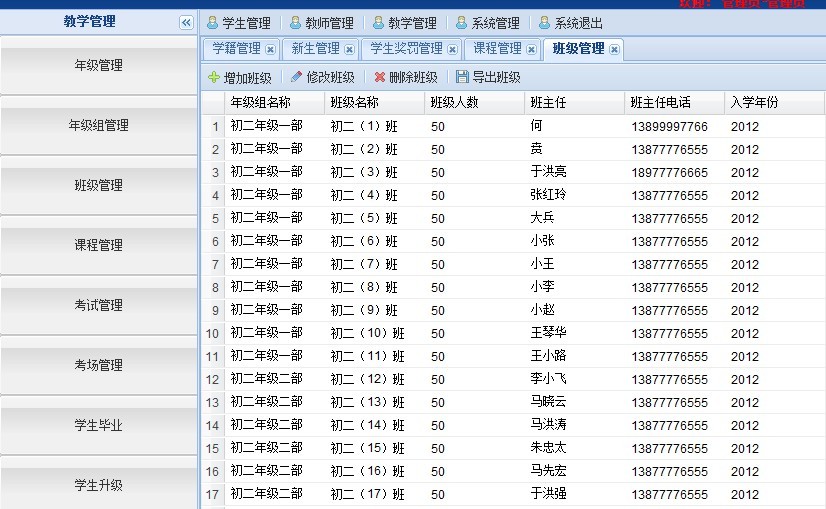Click teacher name 于洪强
The width and height of the screenshot is (826, 509).
pyautogui.click(x=548, y=494)
